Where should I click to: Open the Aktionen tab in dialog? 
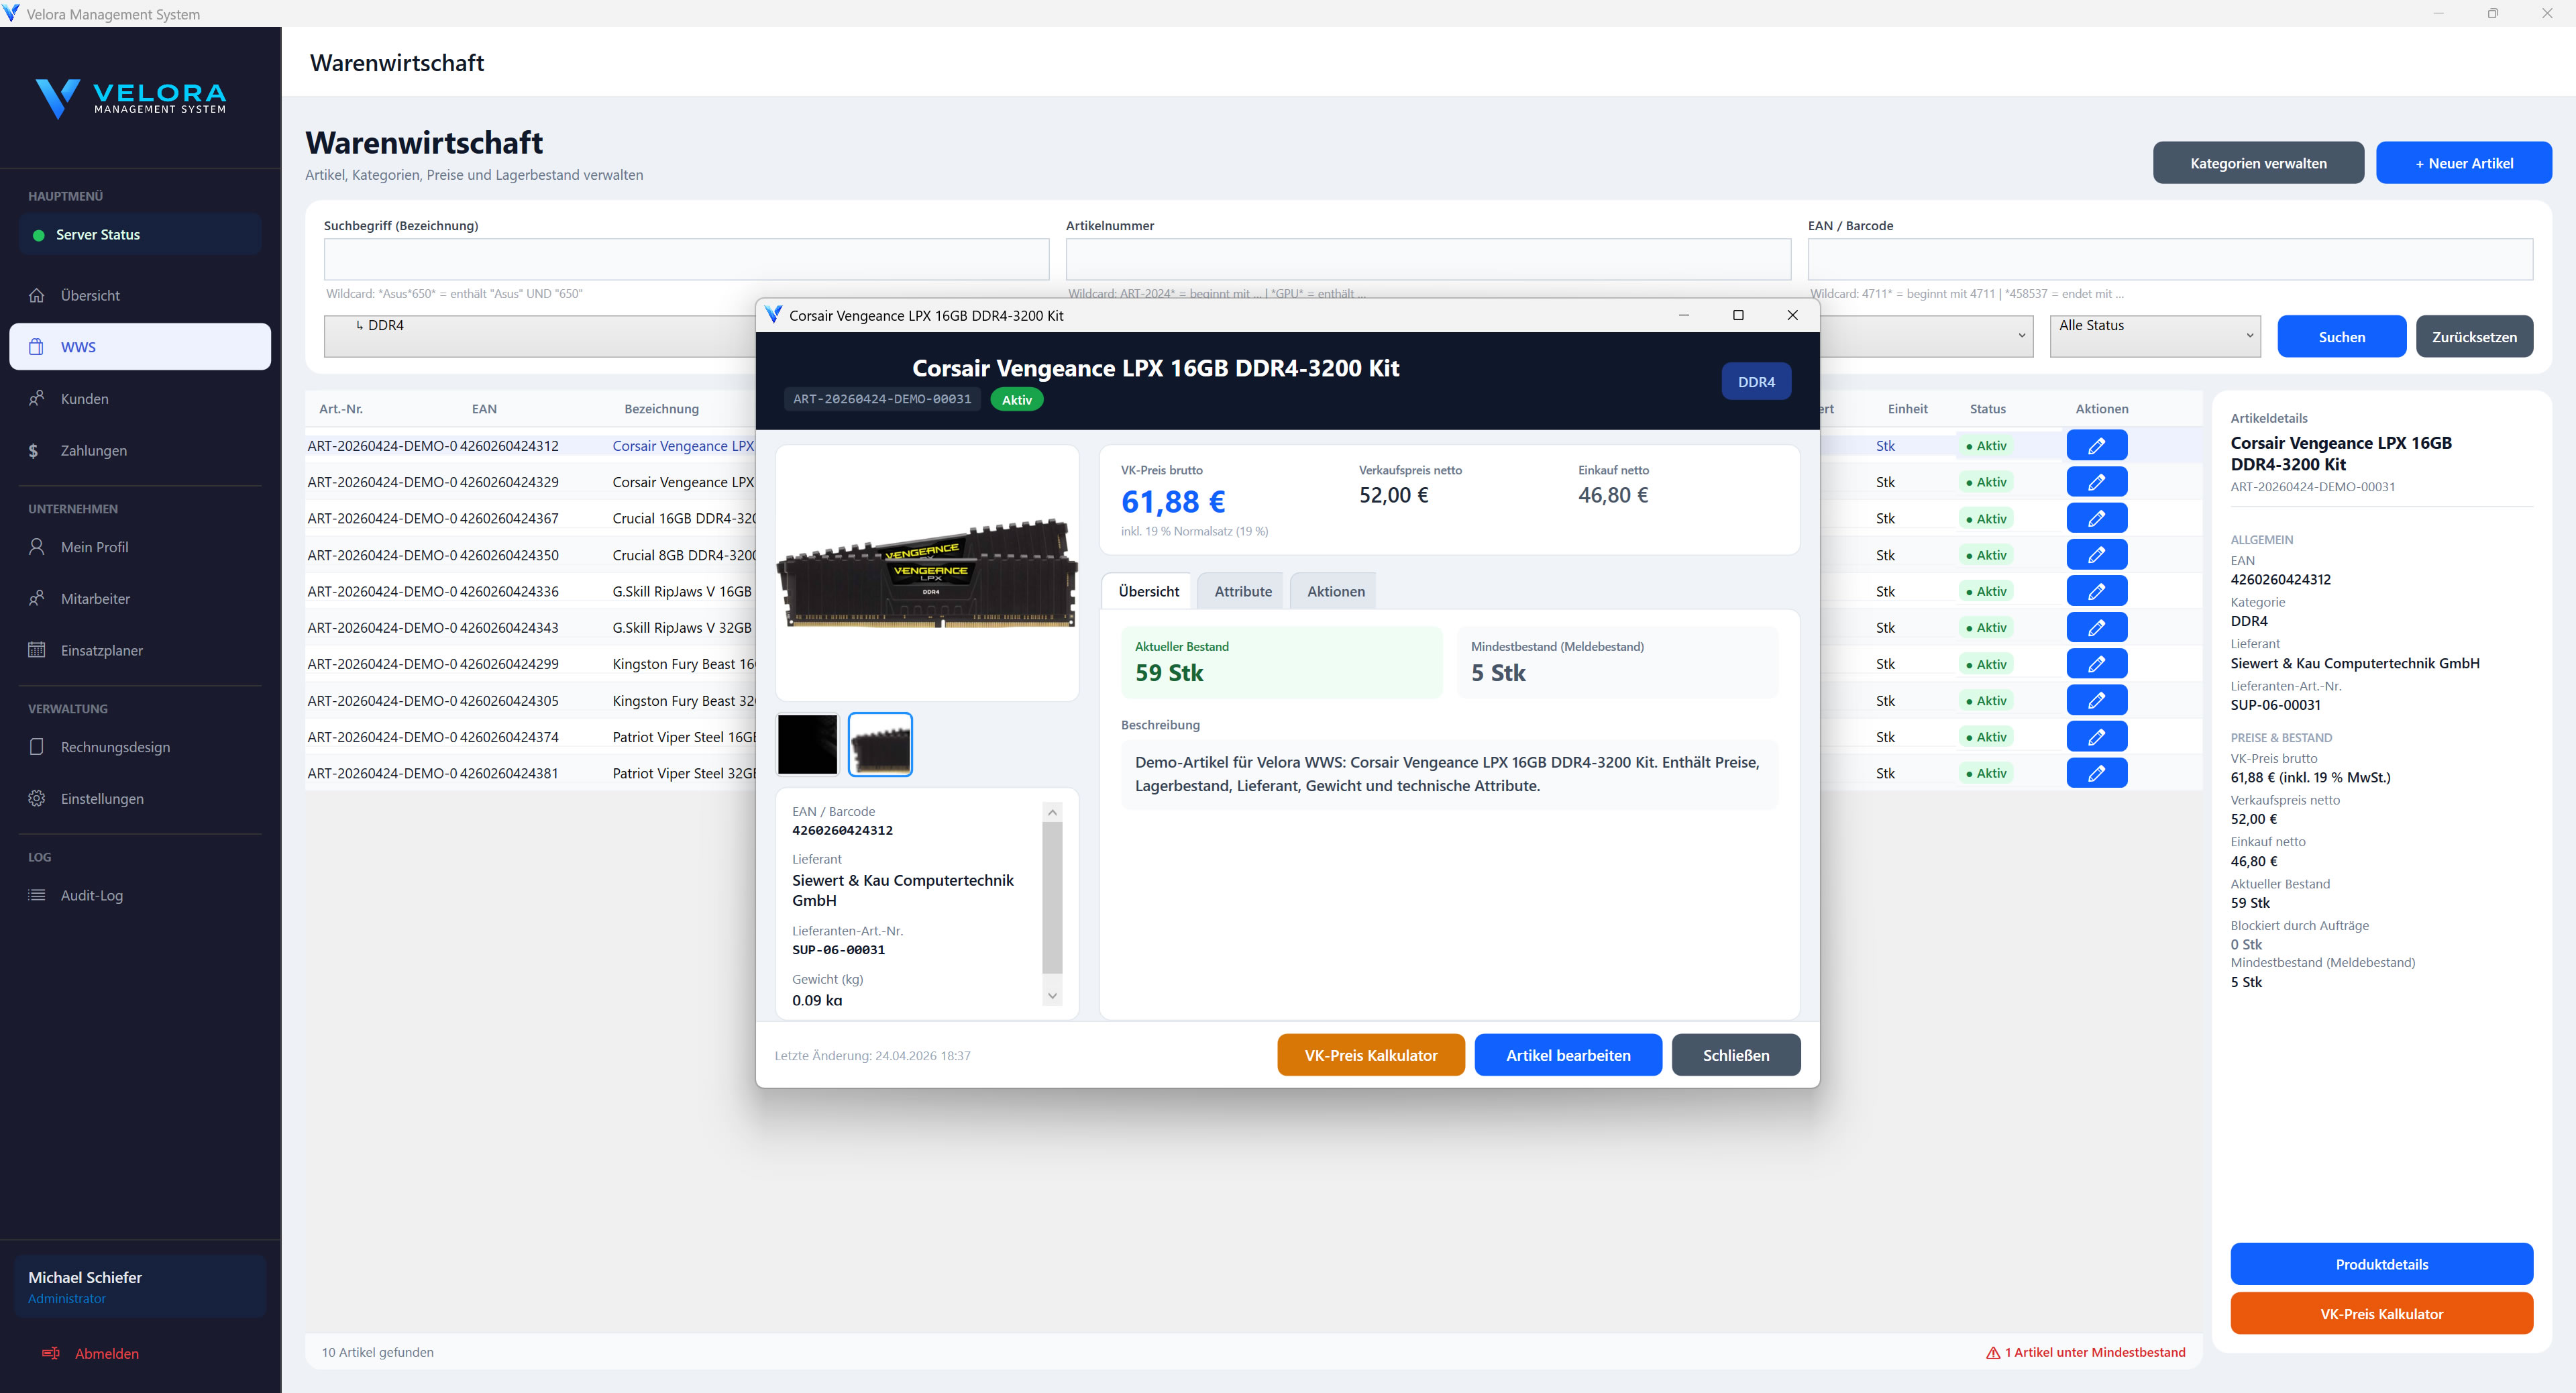[x=1335, y=591]
